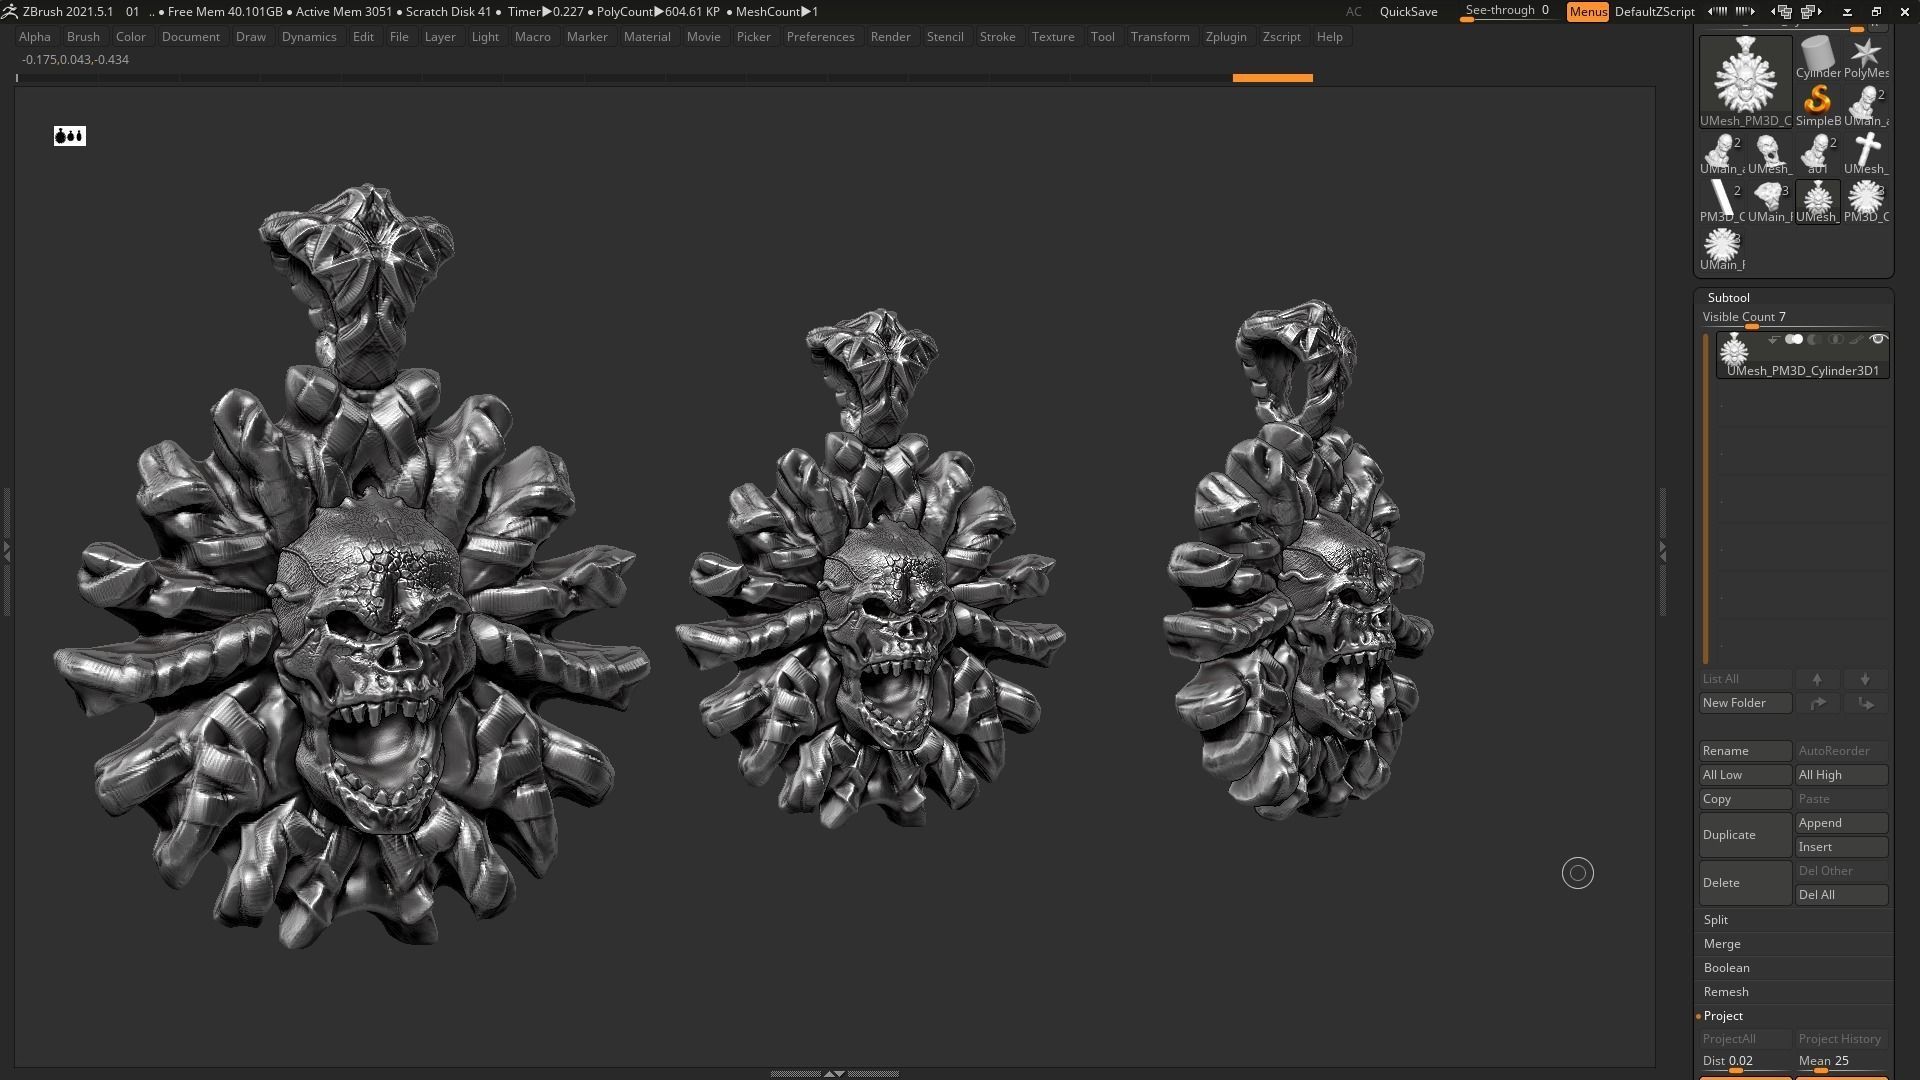Move selected subtool down with arrow
The width and height of the screenshot is (1920, 1080).
click(x=1865, y=679)
